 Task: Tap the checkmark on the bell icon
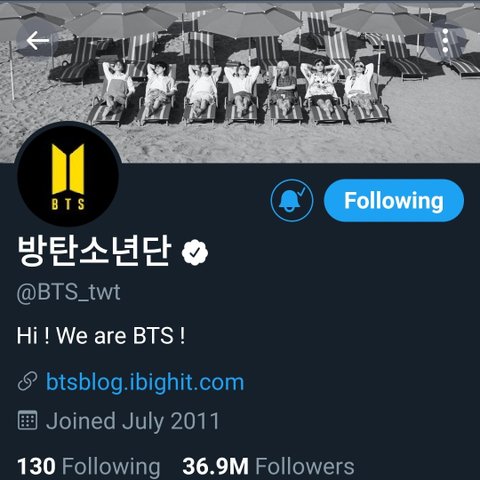[302, 191]
